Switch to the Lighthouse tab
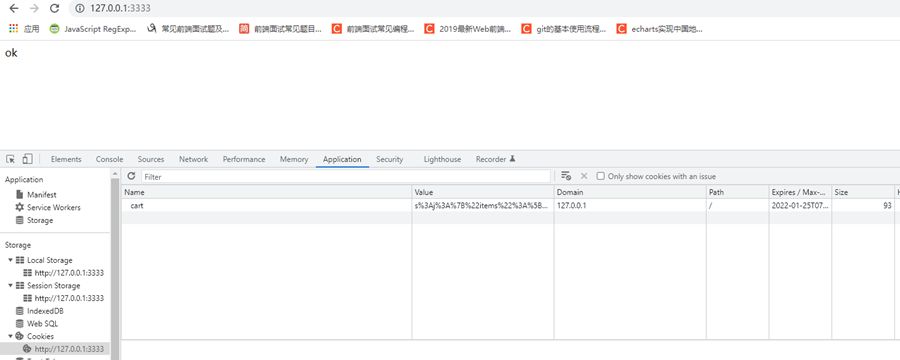The height and width of the screenshot is (360, 900). 442,159
